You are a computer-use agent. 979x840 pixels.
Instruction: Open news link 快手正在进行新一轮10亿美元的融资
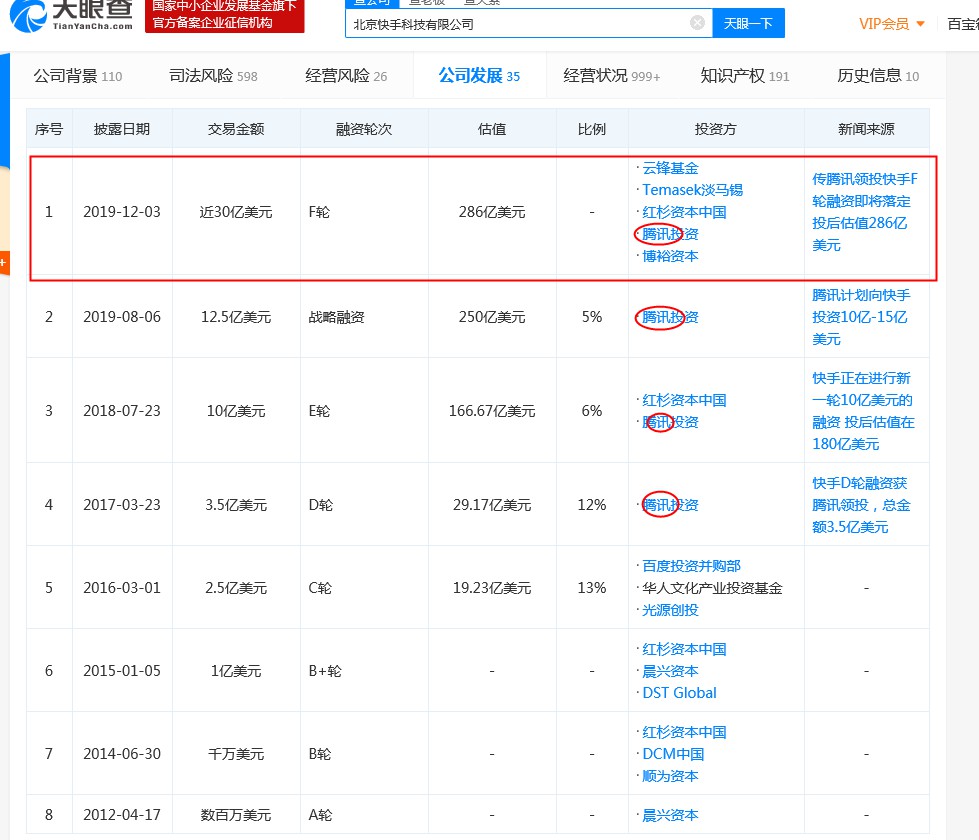coord(863,411)
